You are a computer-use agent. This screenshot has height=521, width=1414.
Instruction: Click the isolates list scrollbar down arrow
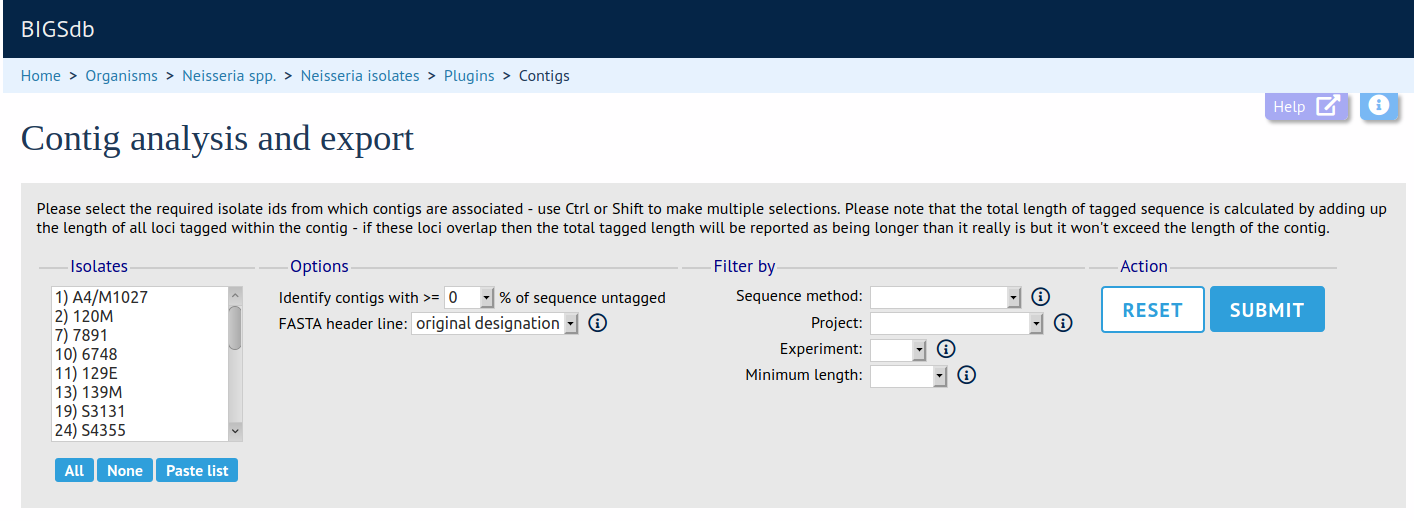tap(236, 430)
